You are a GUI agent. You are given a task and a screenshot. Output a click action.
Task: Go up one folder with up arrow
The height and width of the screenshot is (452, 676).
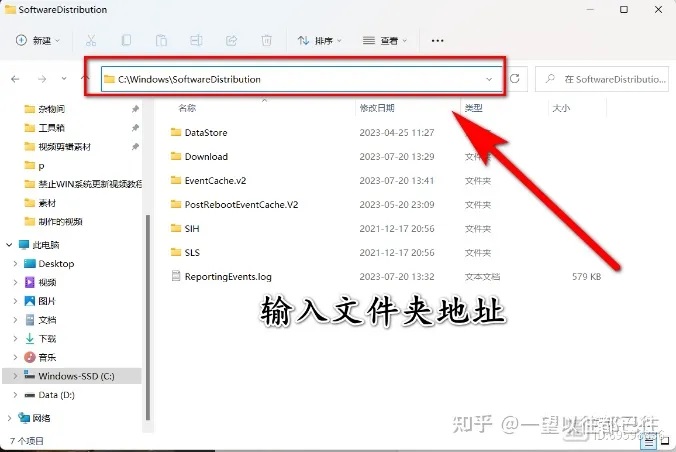point(85,78)
